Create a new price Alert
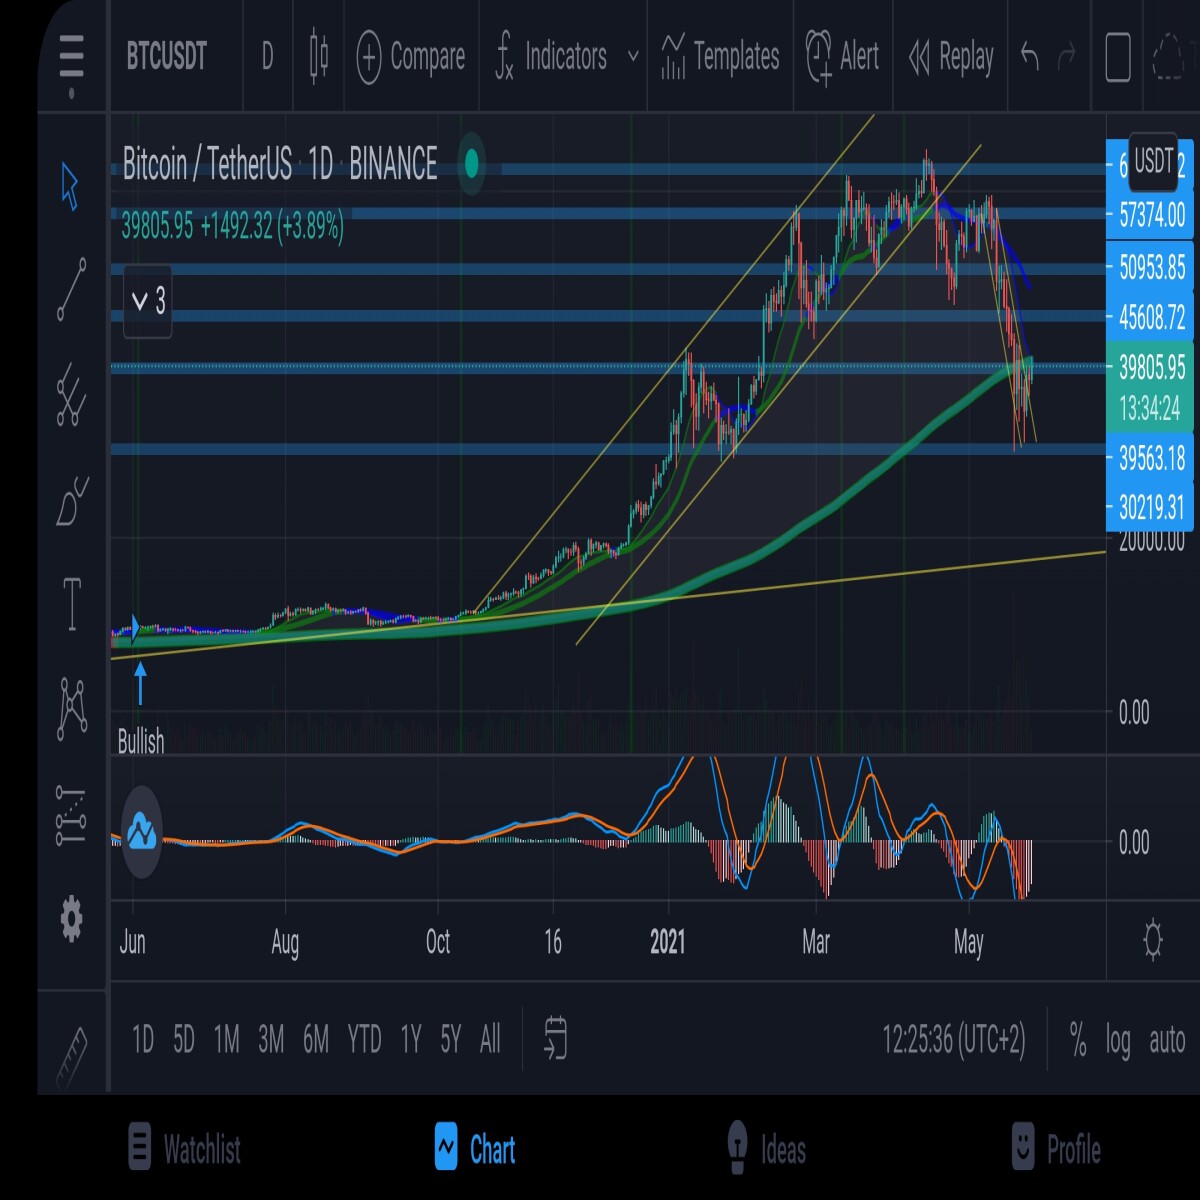 pos(842,57)
